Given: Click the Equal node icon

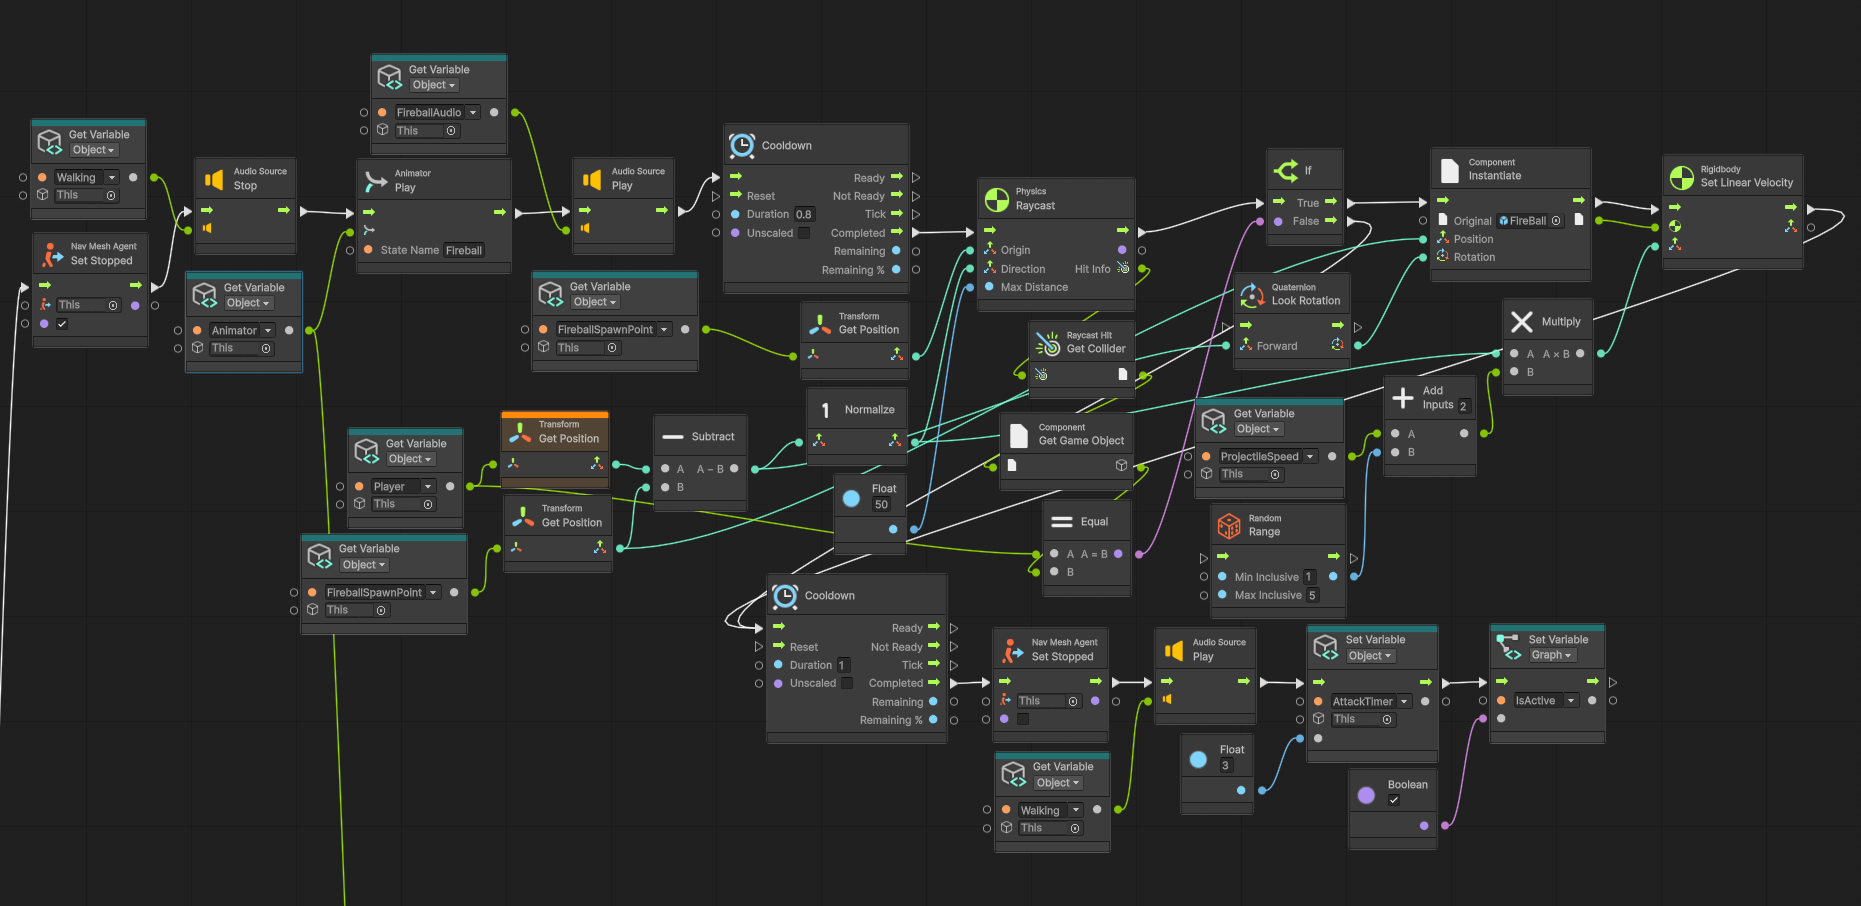Looking at the screenshot, I should click(x=1062, y=522).
